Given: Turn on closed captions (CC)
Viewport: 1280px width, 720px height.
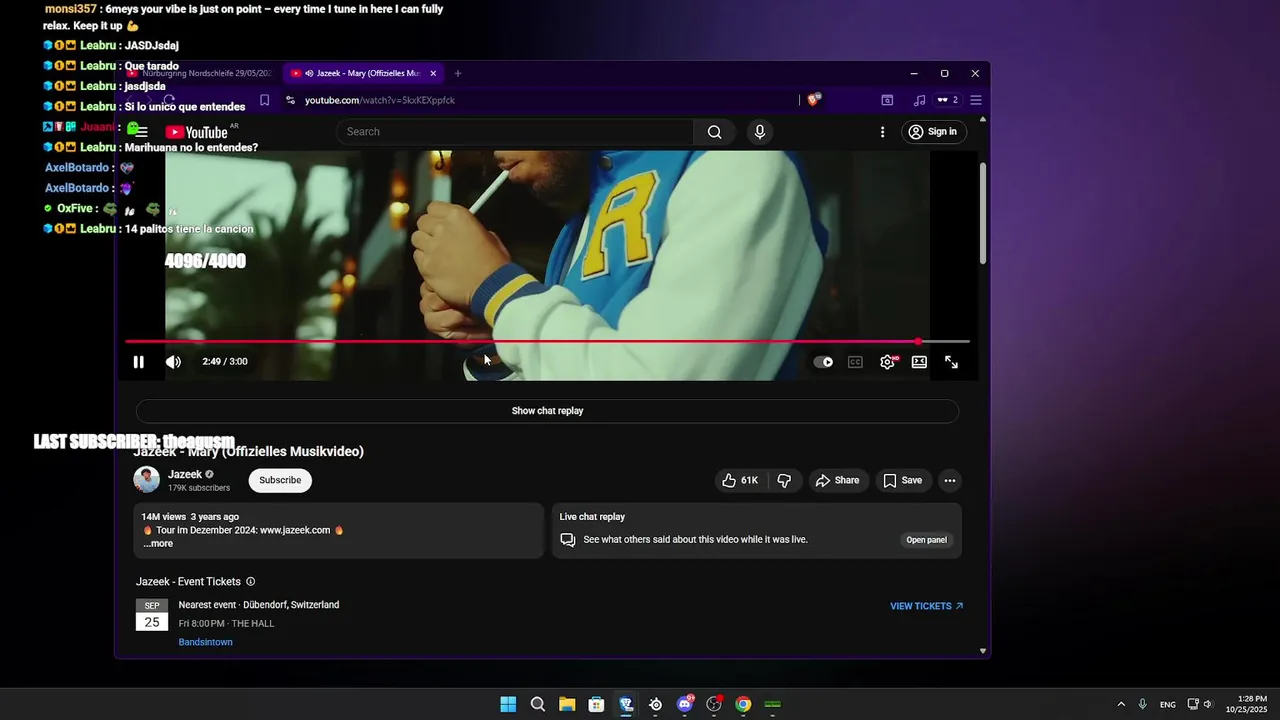Looking at the screenshot, I should pyautogui.click(x=855, y=362).
